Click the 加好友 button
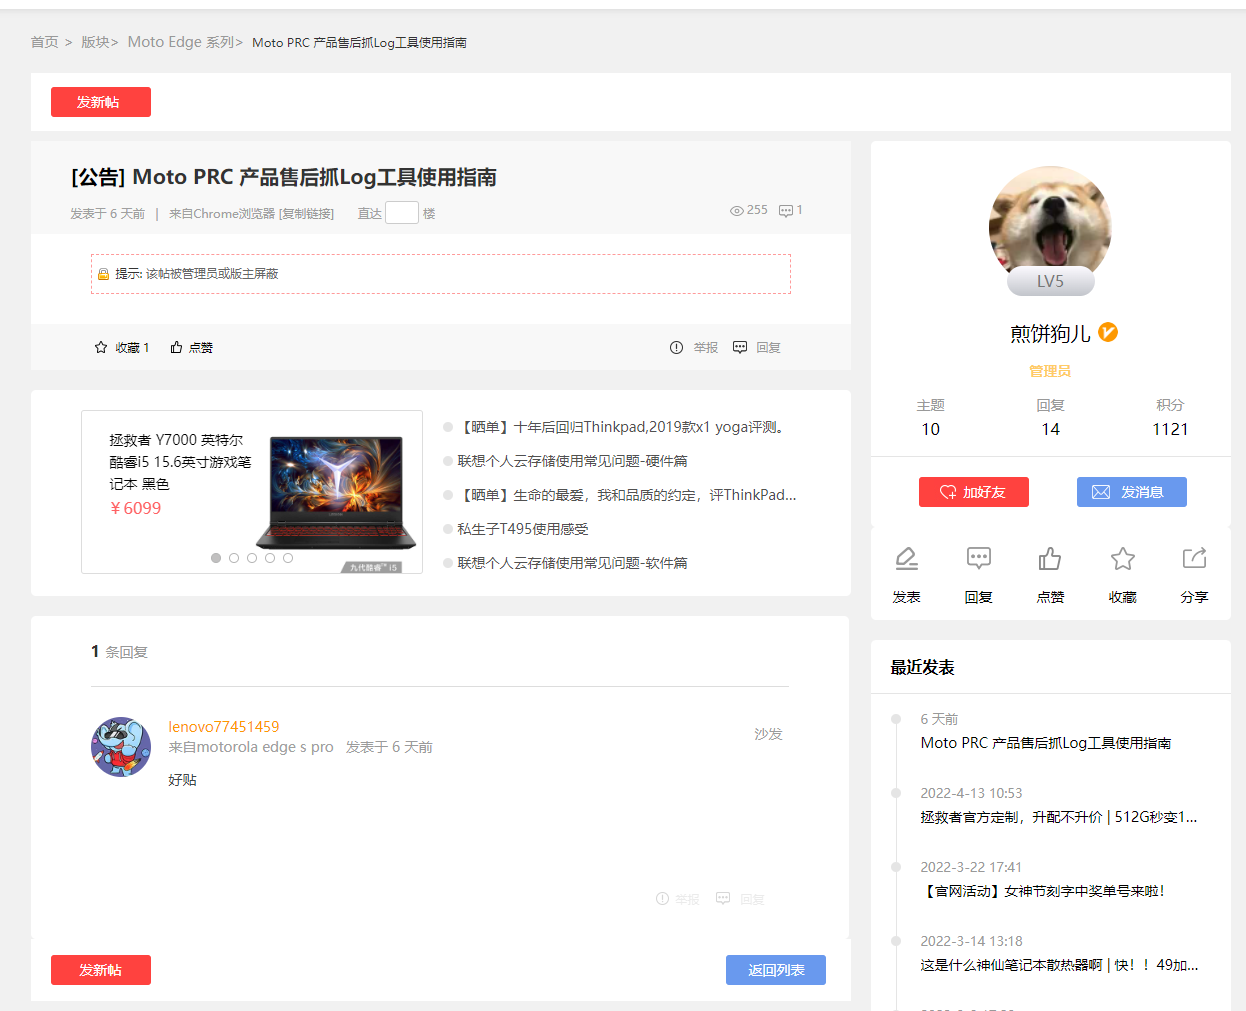The width and height of the screenshot is (1246, 1011). [974, 492]
